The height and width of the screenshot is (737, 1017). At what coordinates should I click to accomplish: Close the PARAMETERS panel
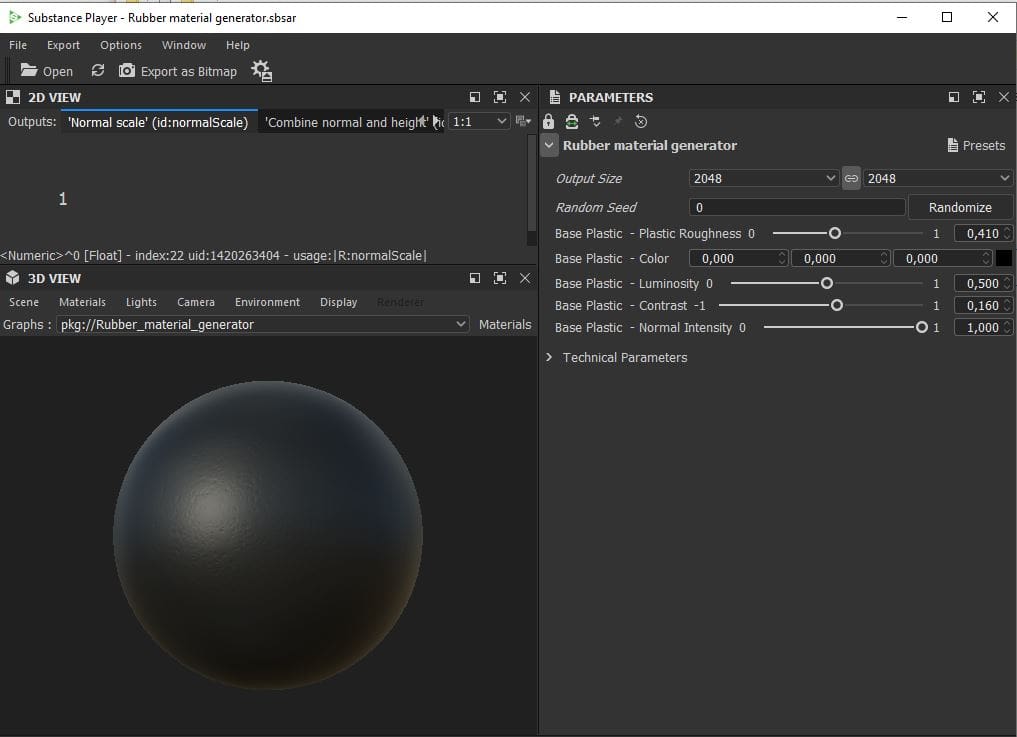tap(1003, 97)
